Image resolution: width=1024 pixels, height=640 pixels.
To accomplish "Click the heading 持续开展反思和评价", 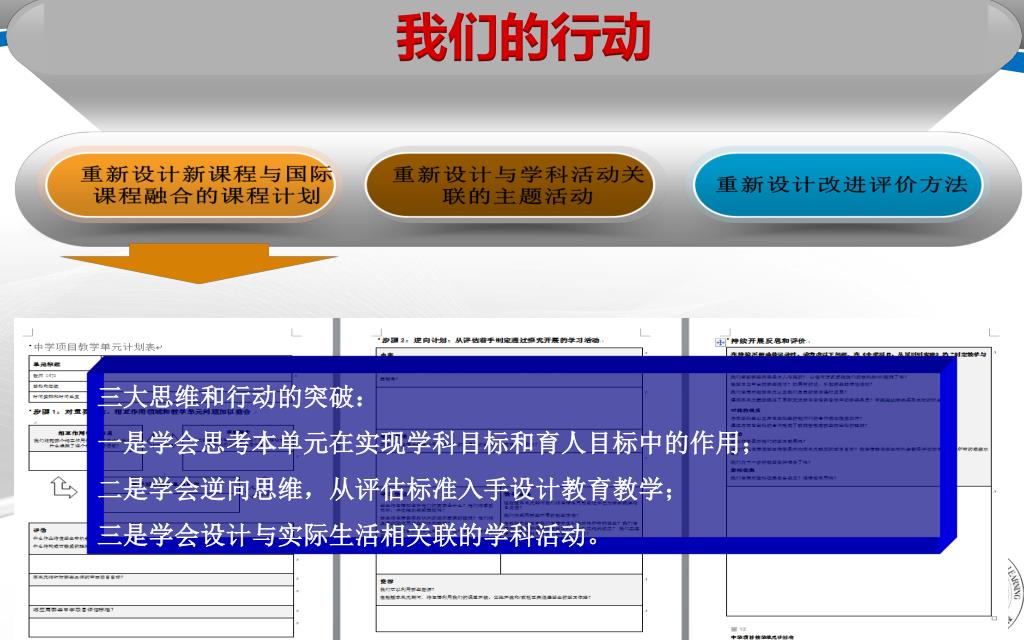I will 768,341.
